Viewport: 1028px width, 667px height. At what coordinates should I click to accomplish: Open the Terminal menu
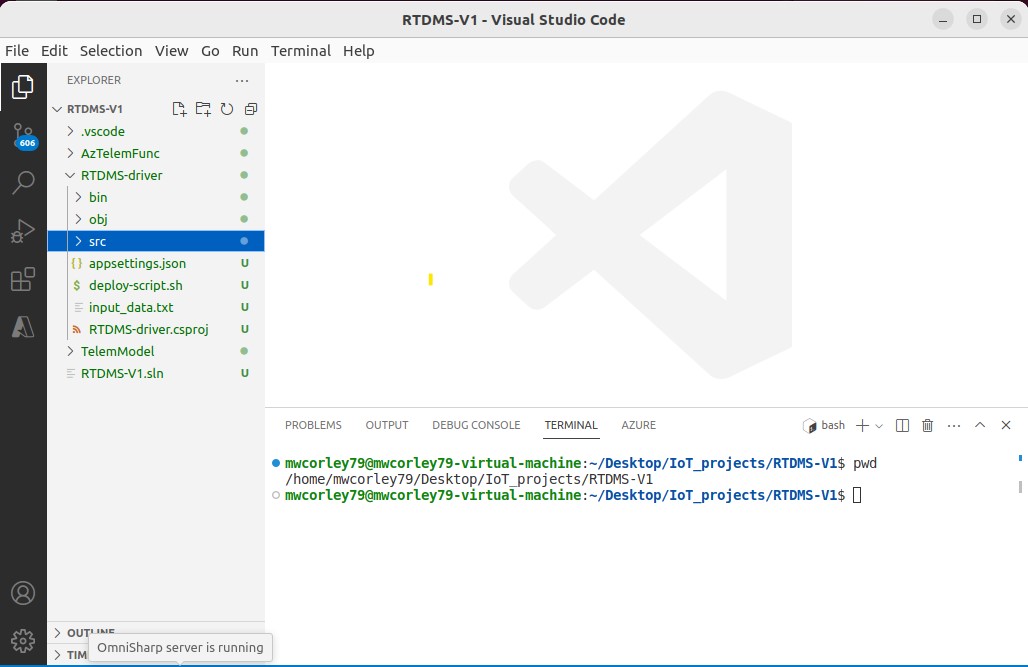(301, 51)
